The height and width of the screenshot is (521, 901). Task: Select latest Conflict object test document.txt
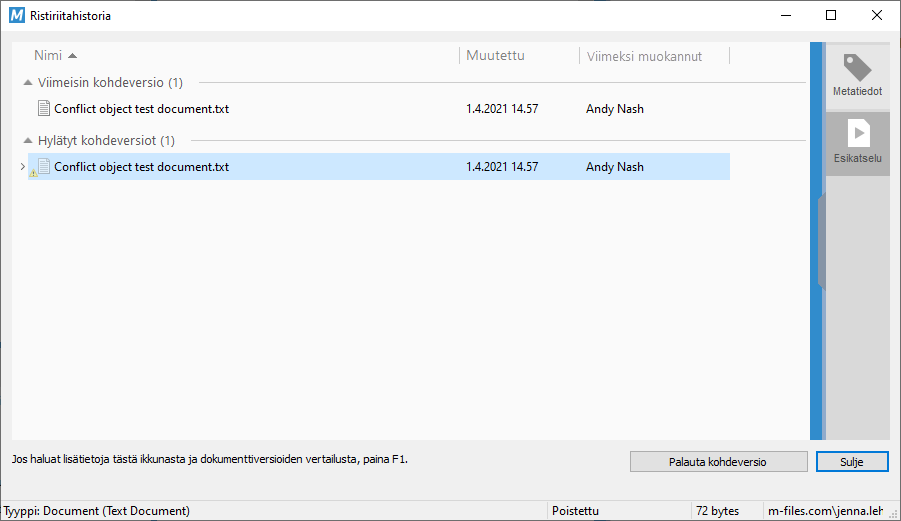click(141, 109)
